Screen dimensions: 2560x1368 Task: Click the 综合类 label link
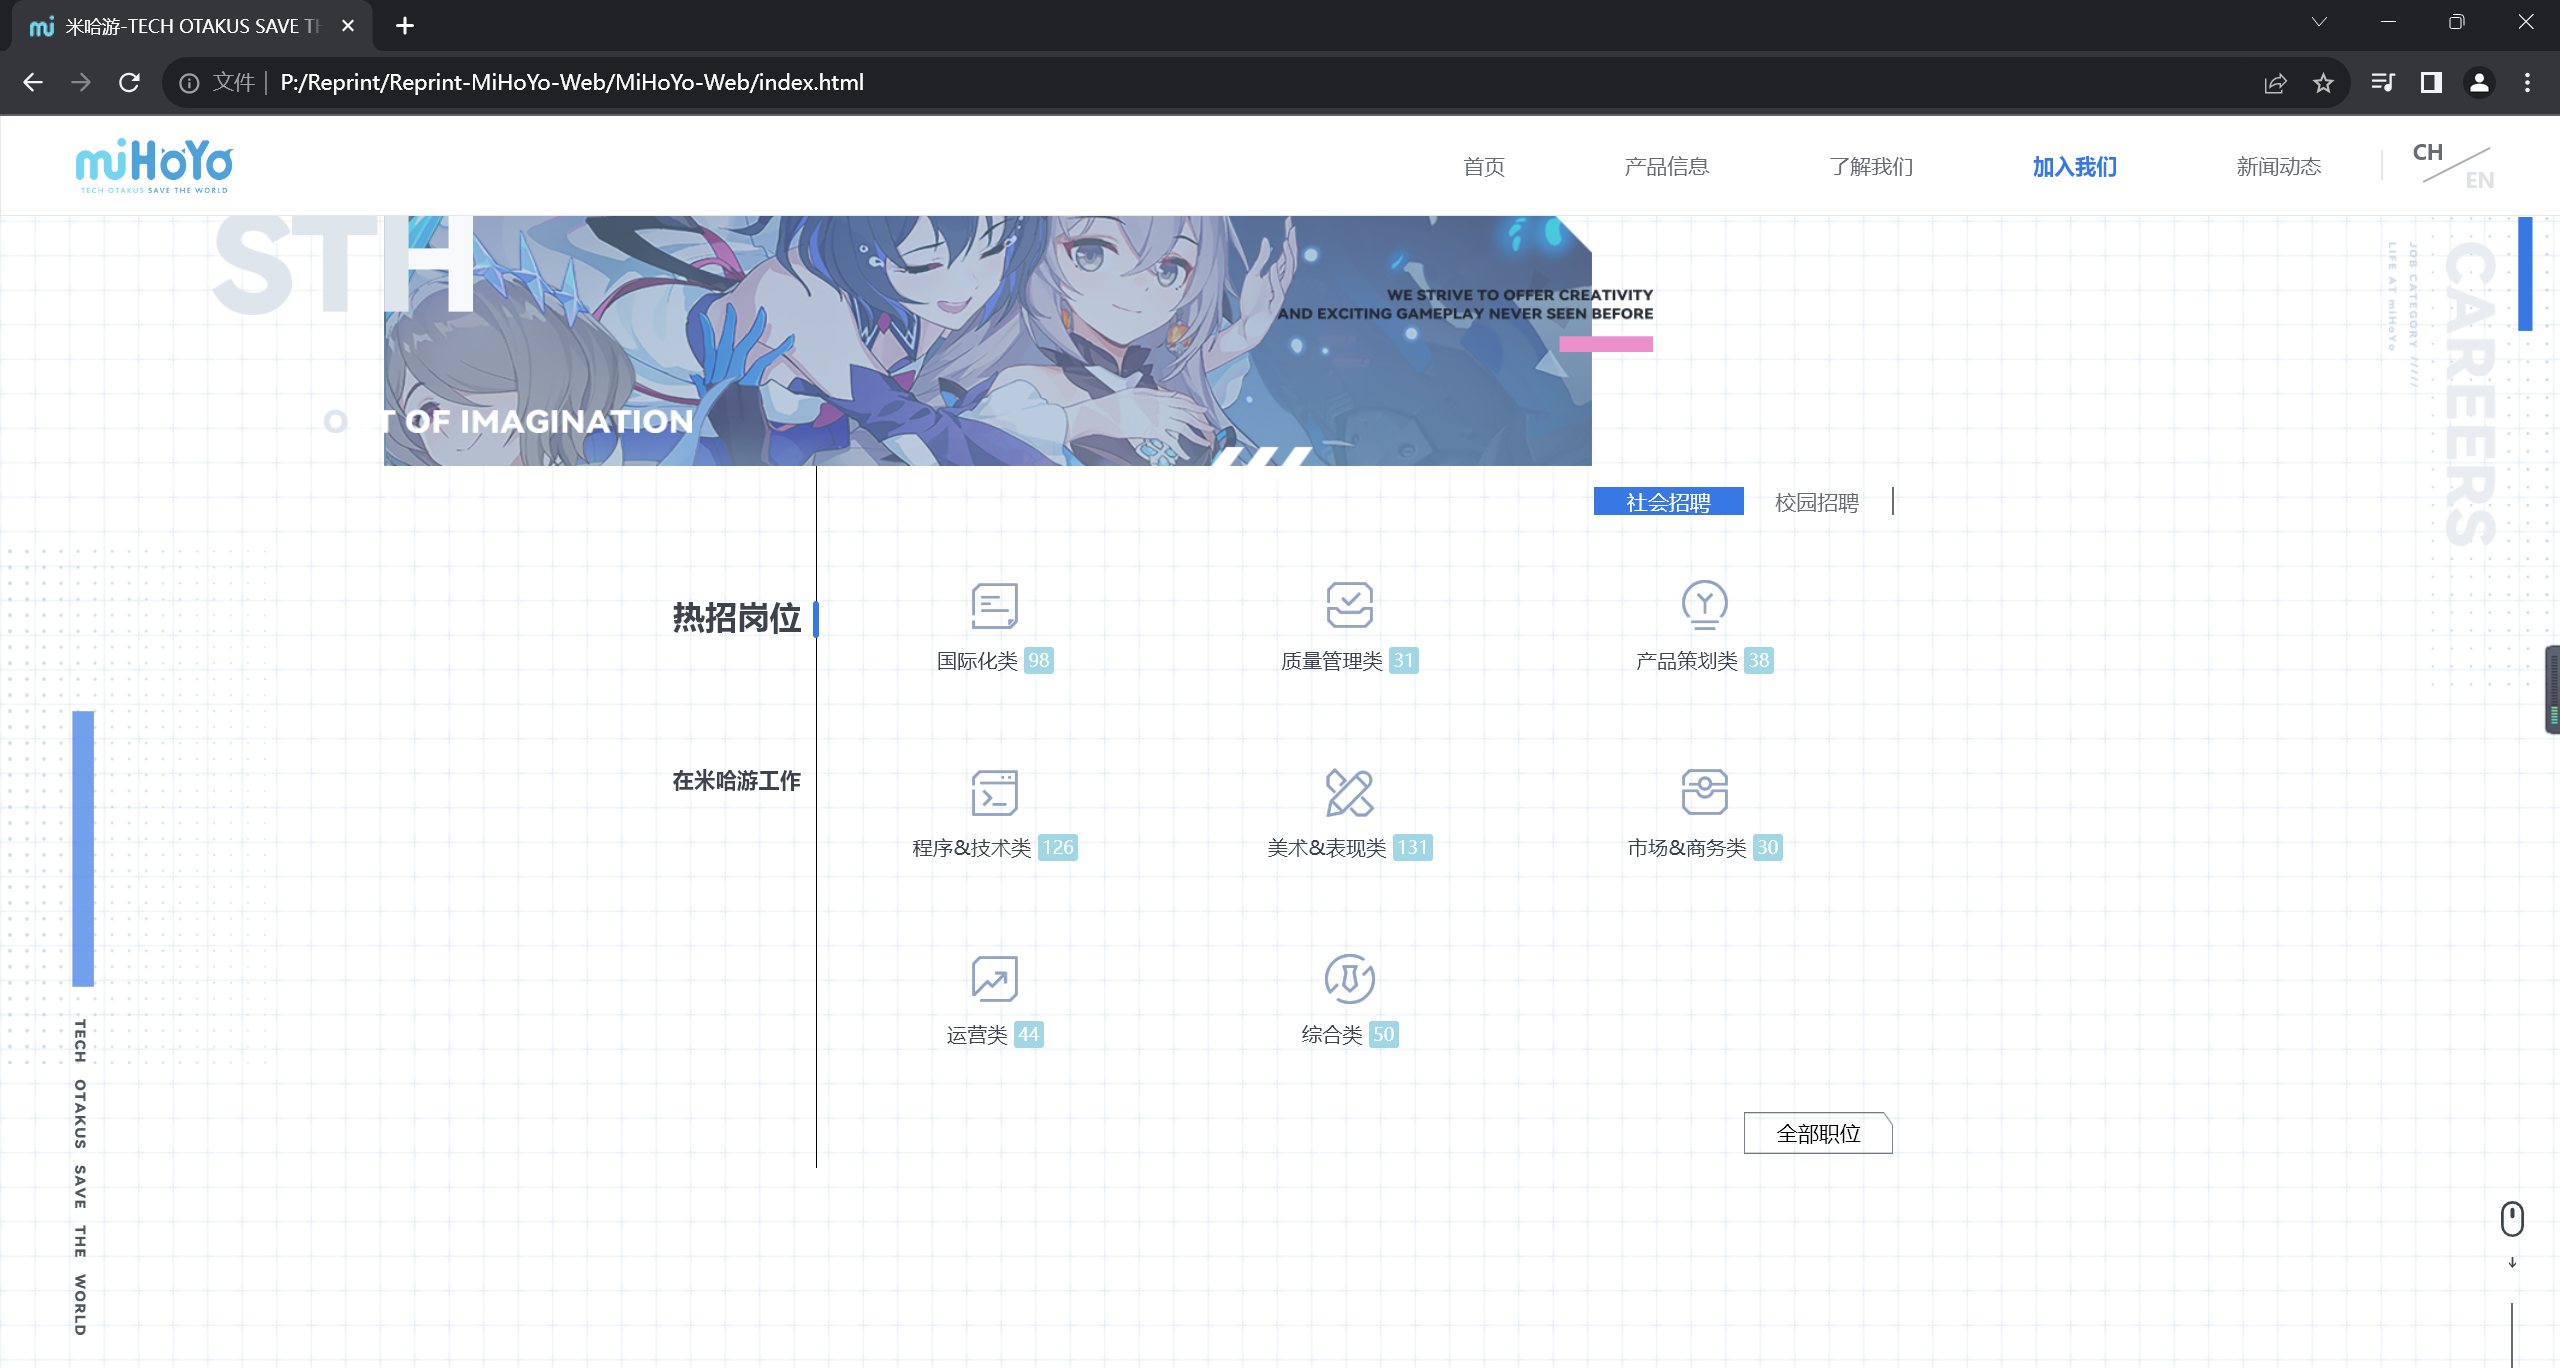pos(1332,1035)
